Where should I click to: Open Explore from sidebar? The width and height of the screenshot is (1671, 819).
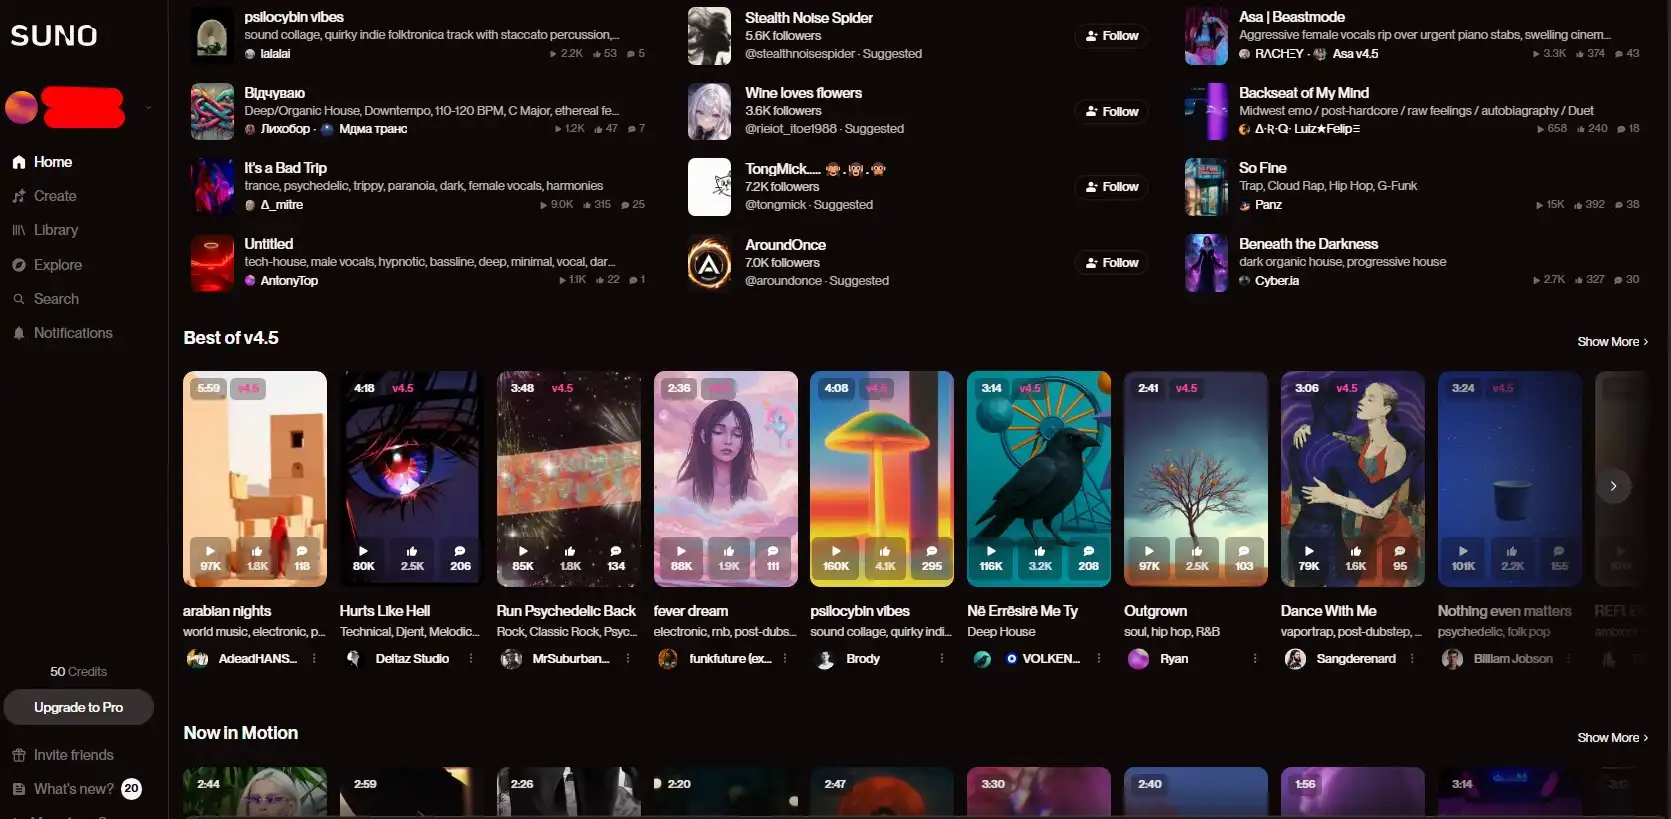pos(47,265)
